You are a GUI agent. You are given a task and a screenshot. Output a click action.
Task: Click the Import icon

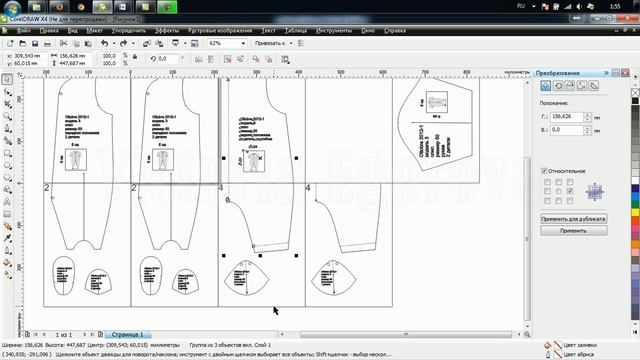click(x=147, y=43)
